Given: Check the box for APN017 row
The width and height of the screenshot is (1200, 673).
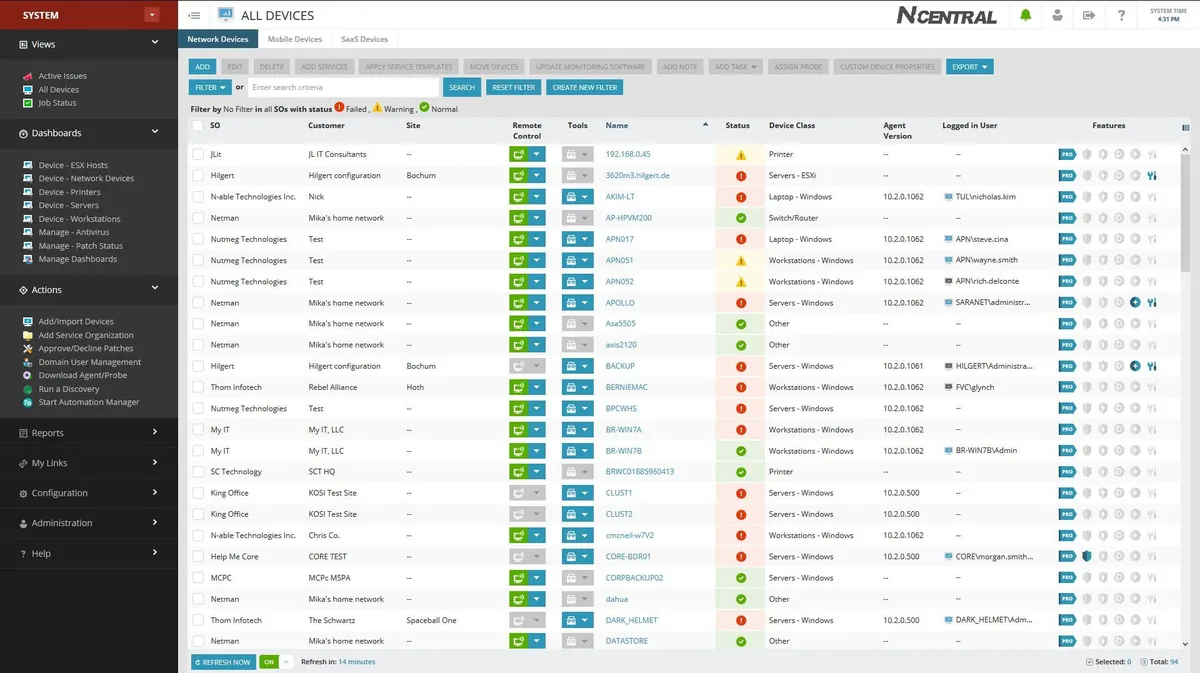Looking at the screenshot, I should (198, 239).
